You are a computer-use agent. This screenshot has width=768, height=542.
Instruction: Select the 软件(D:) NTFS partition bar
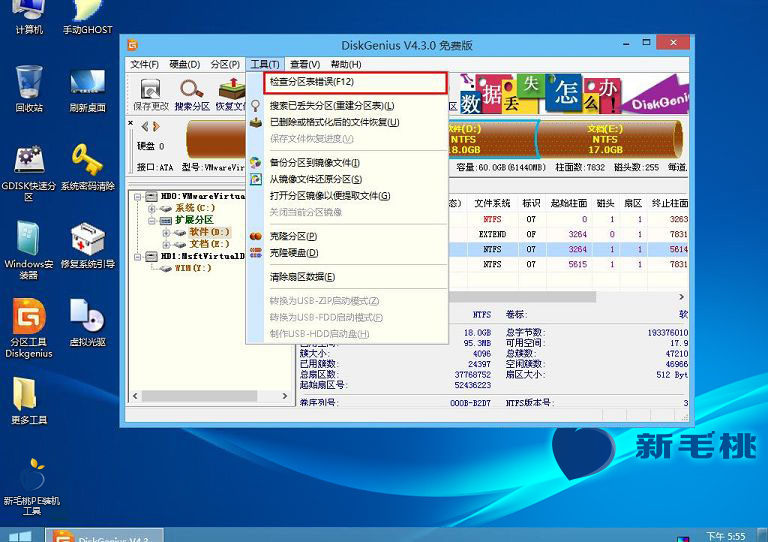(492, 140)
